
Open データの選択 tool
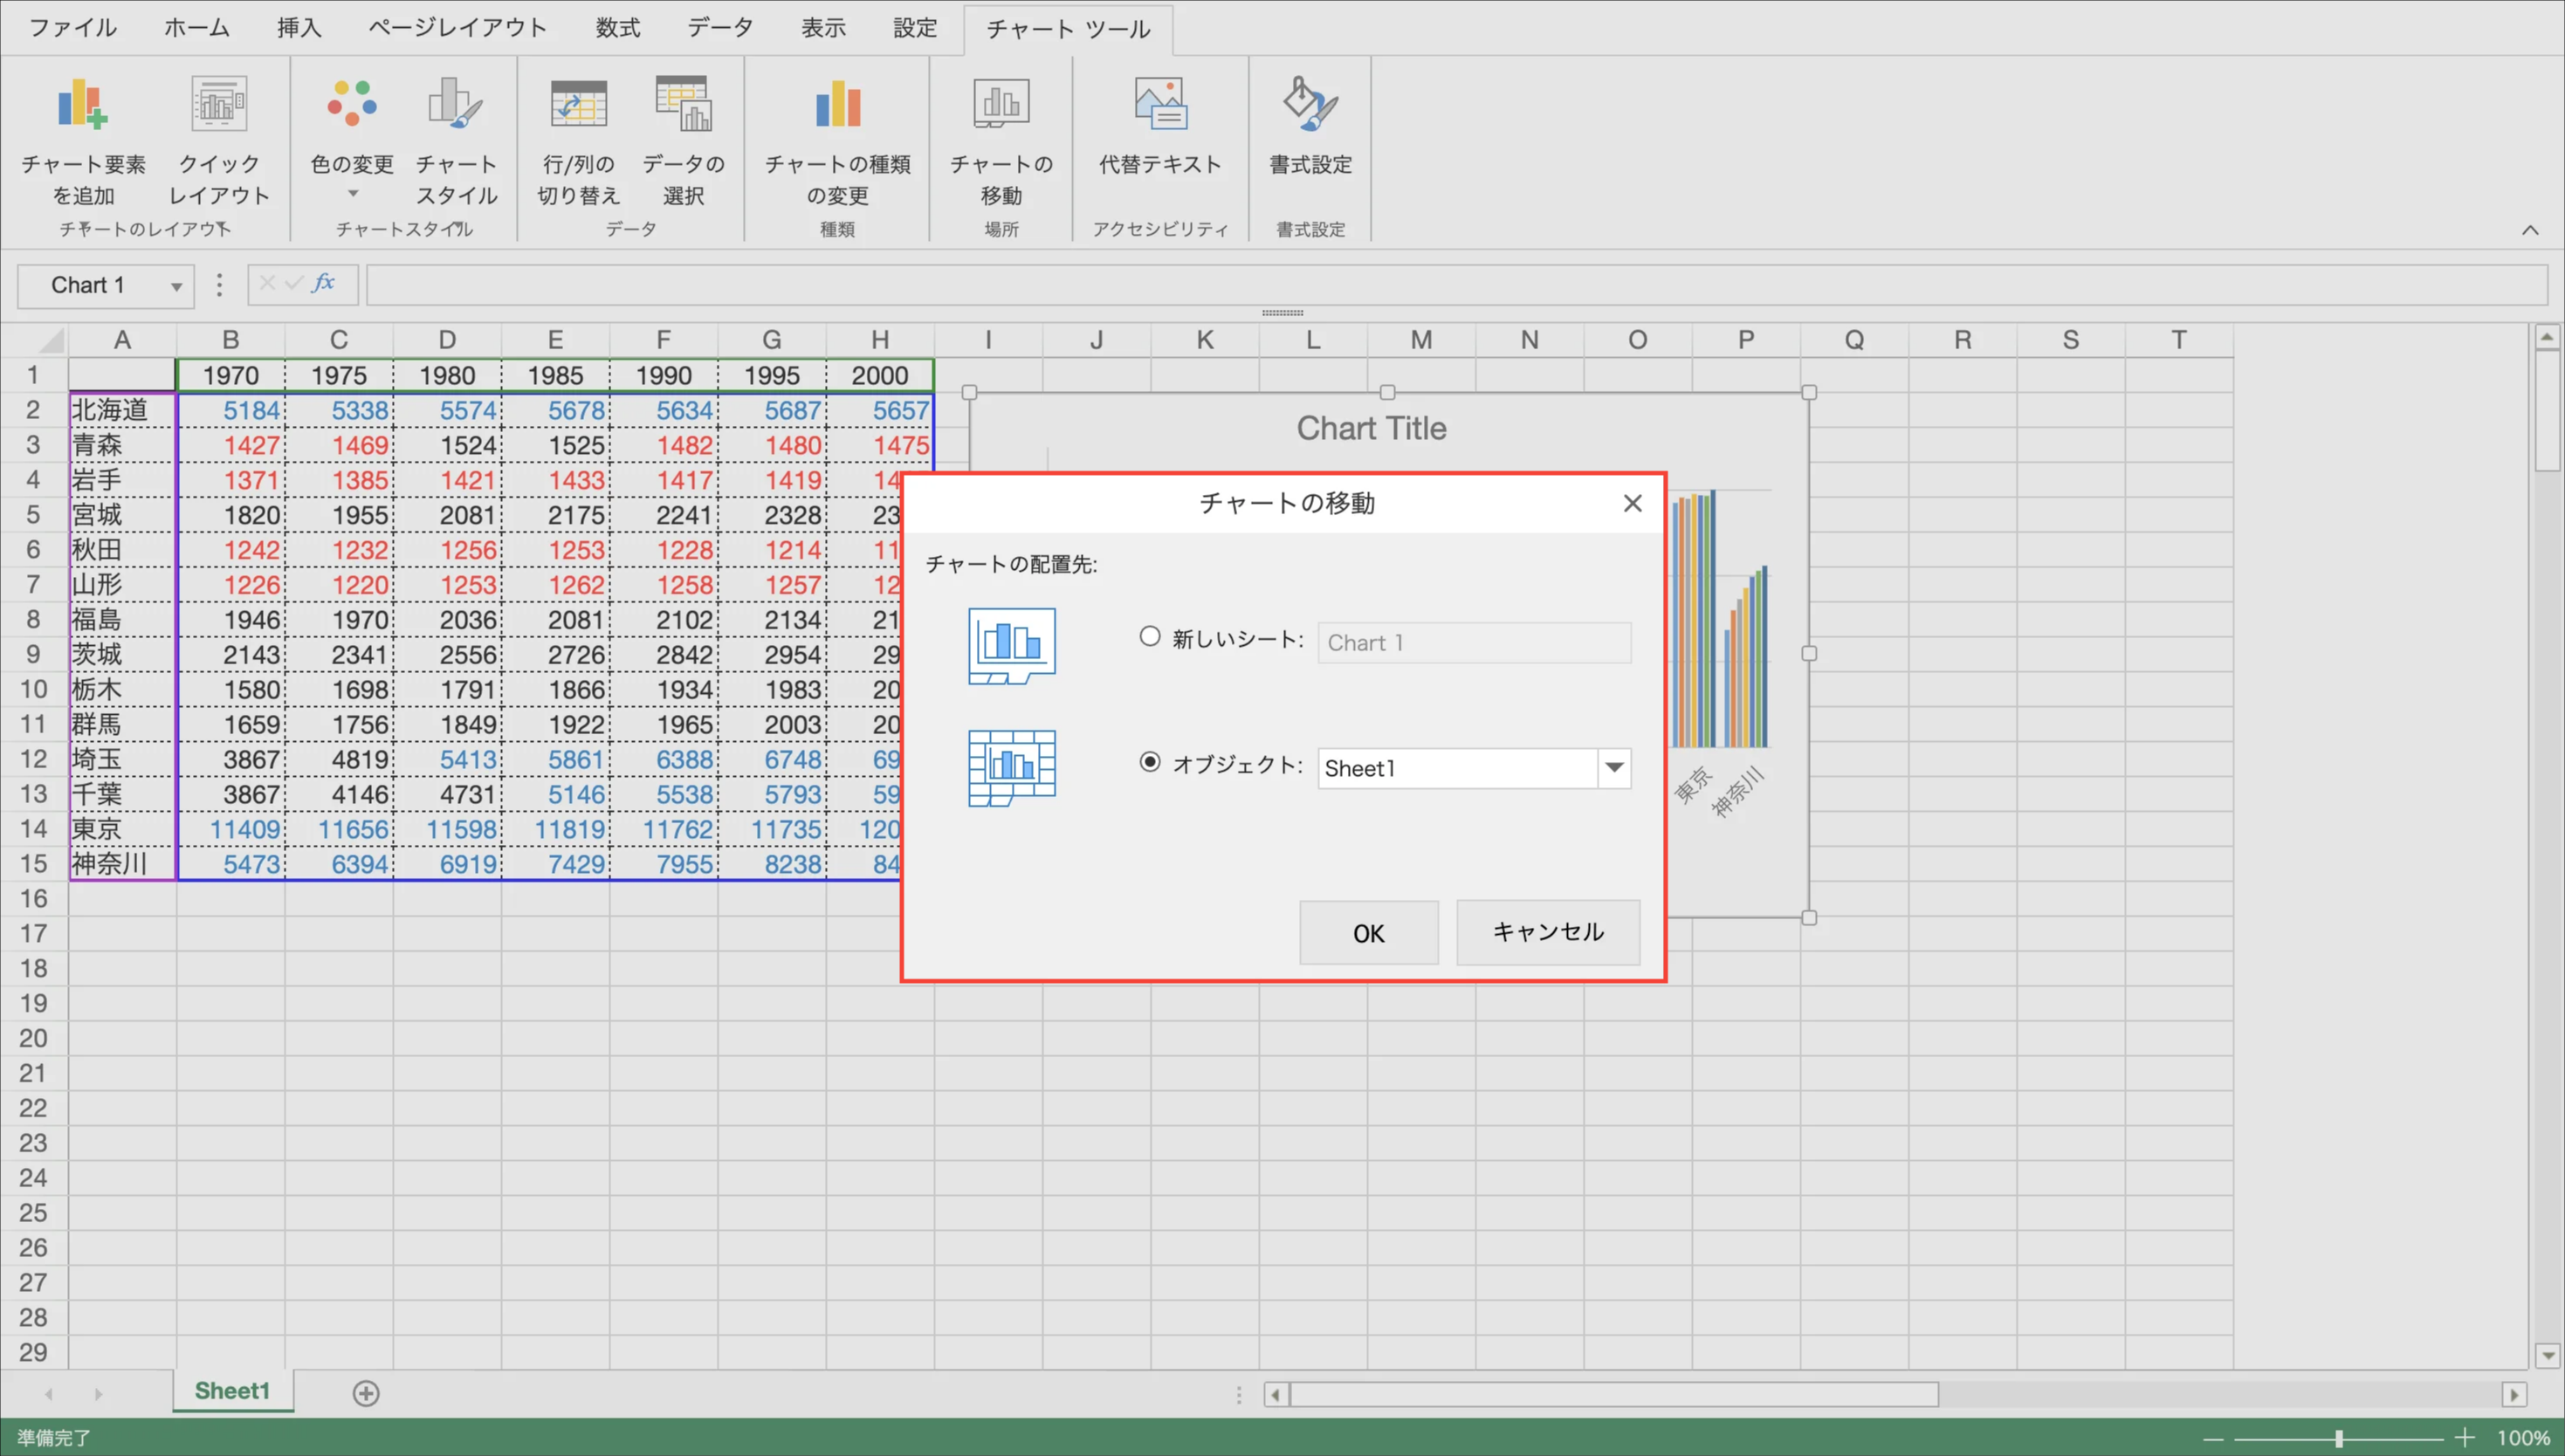pos(683,106)
